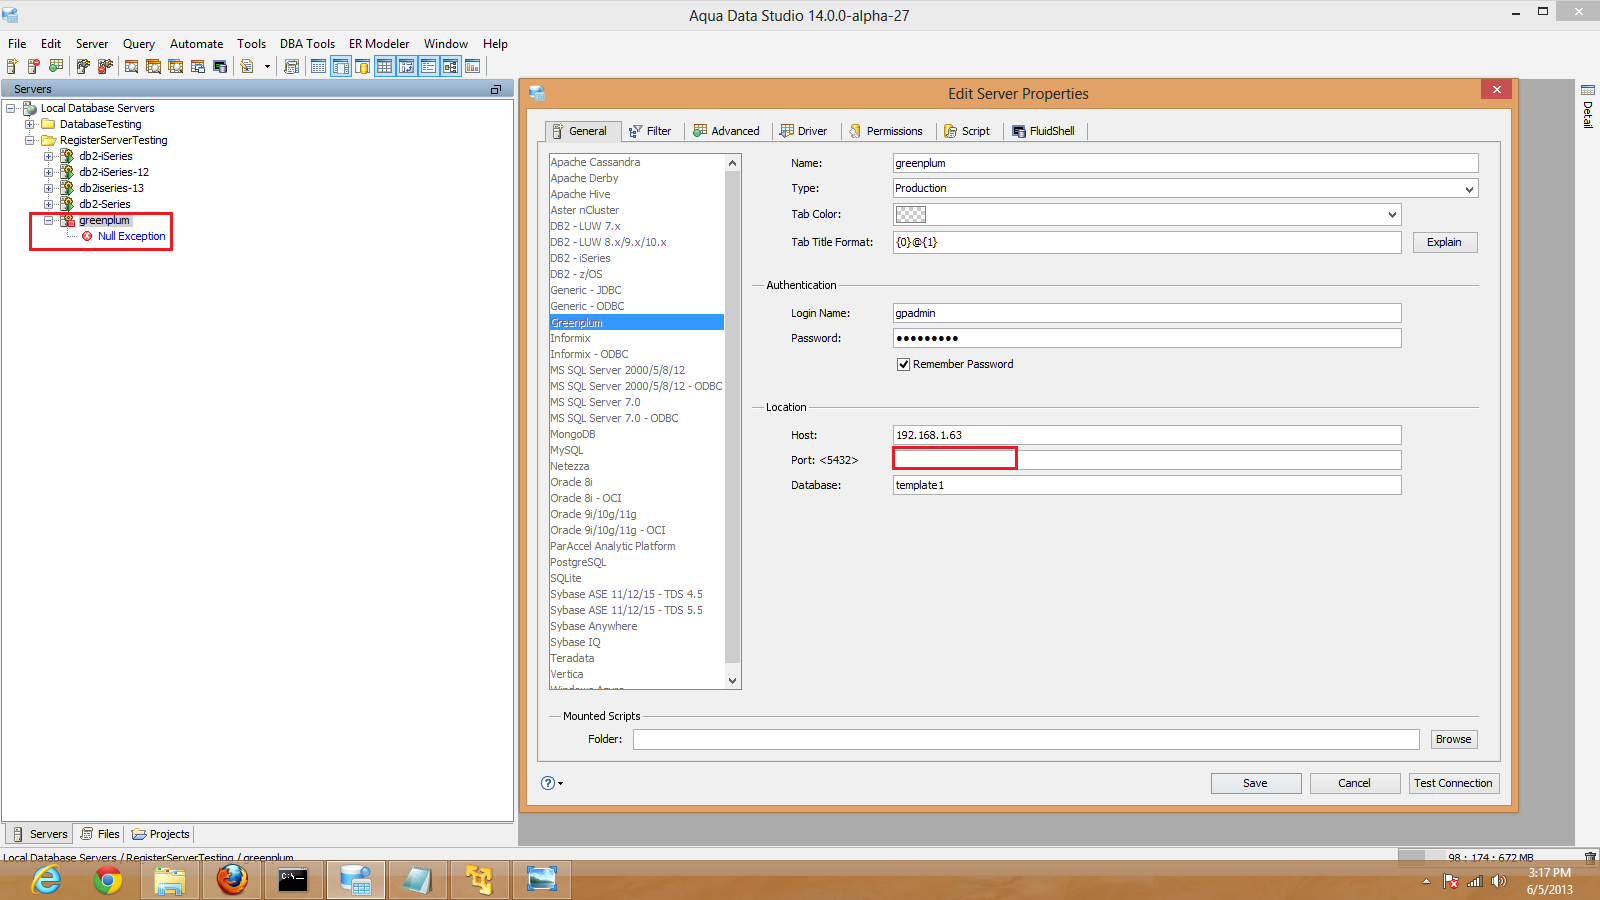Restore the Servers panel with its corner icon
The width and height of the screenshot is (1600, 900).
coord(496,89)
